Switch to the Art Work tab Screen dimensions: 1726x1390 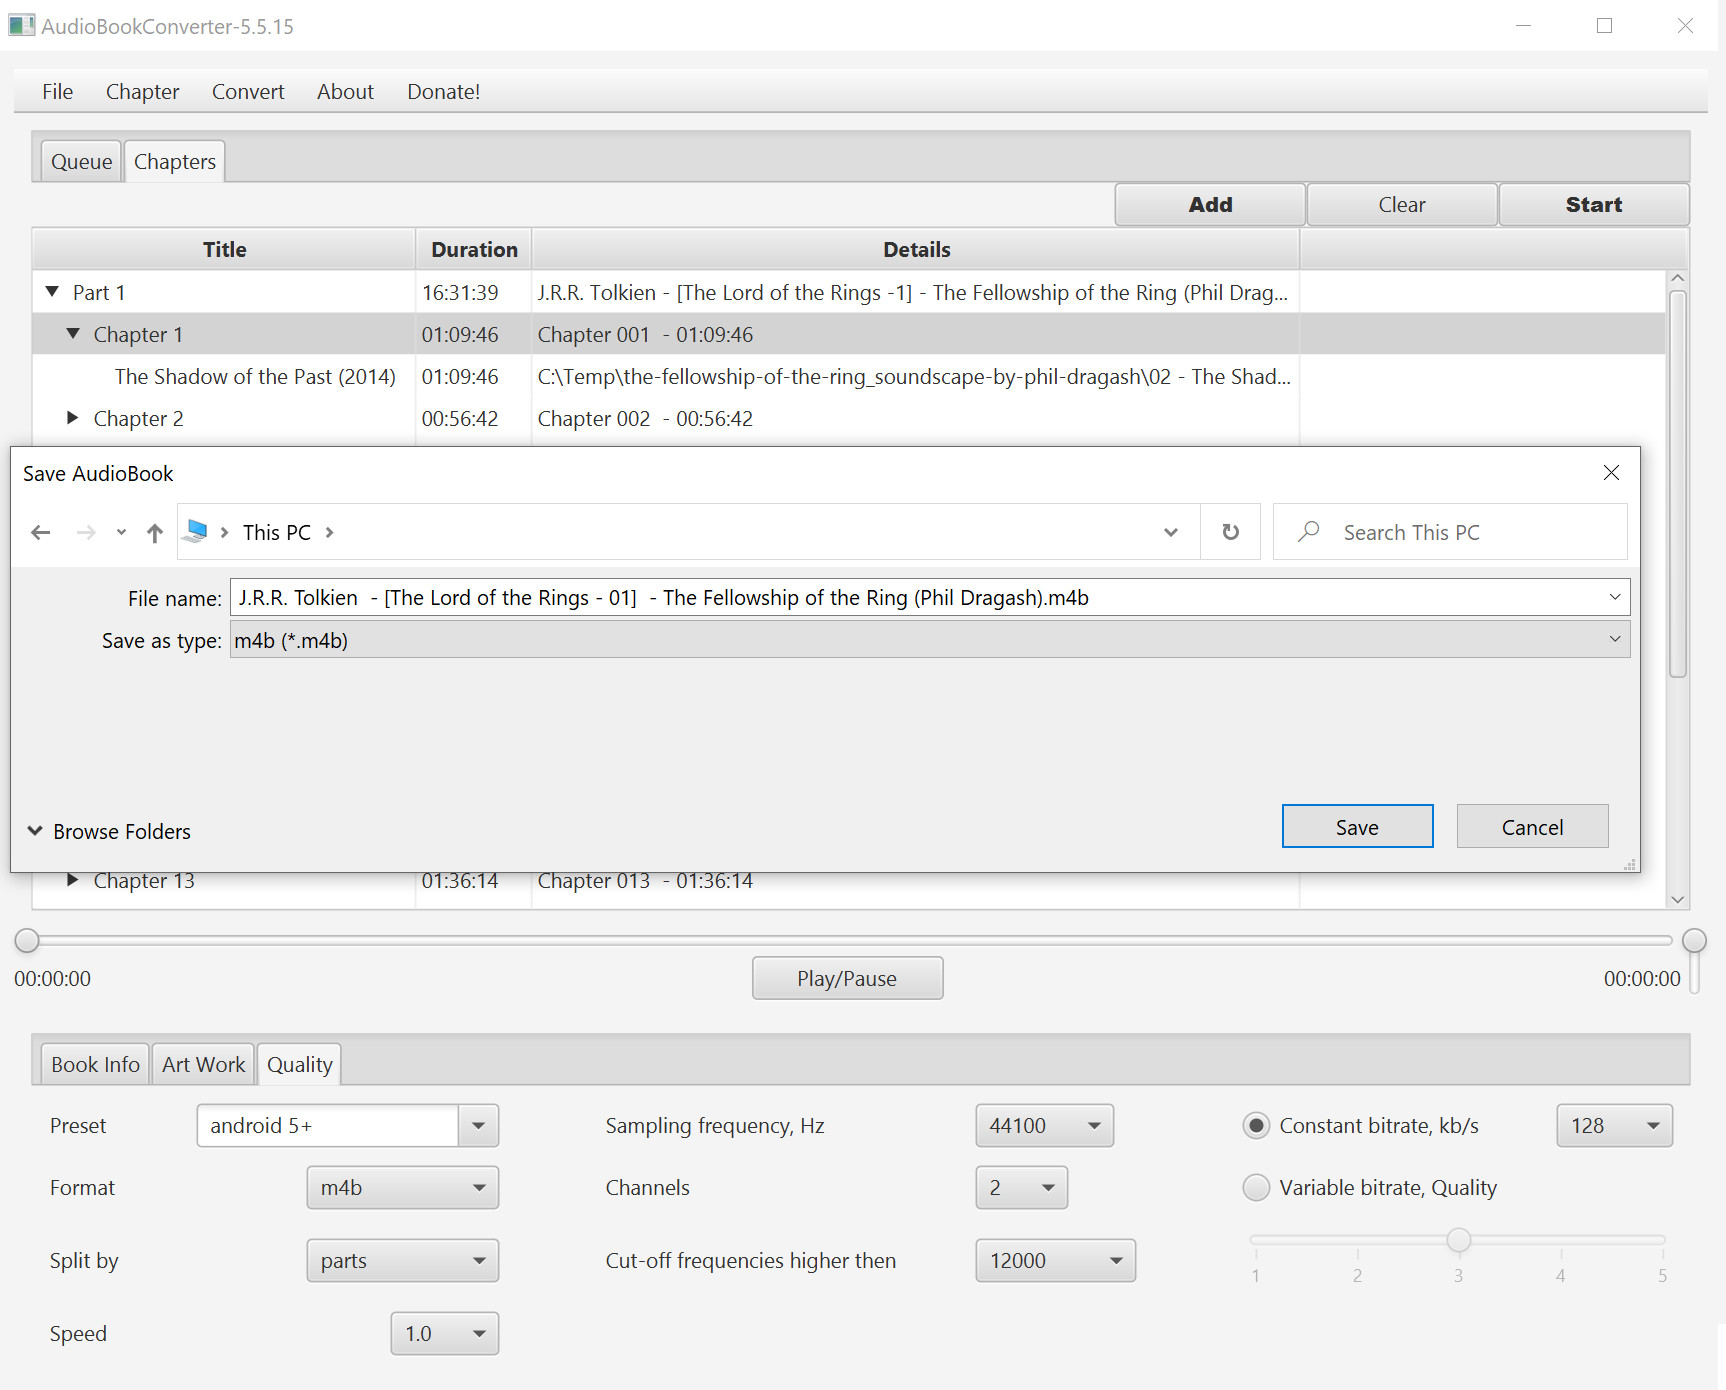click(203, 1064)
